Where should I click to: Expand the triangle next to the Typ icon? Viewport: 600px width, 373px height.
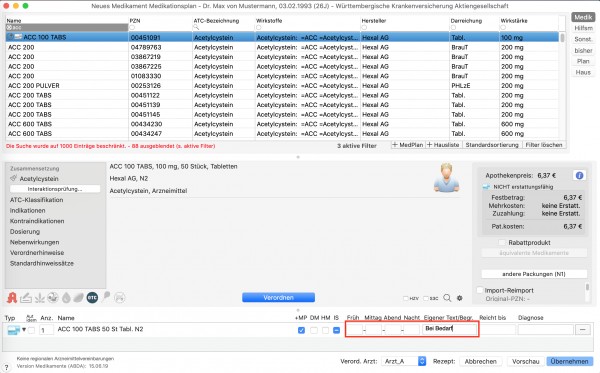(24, 329)
